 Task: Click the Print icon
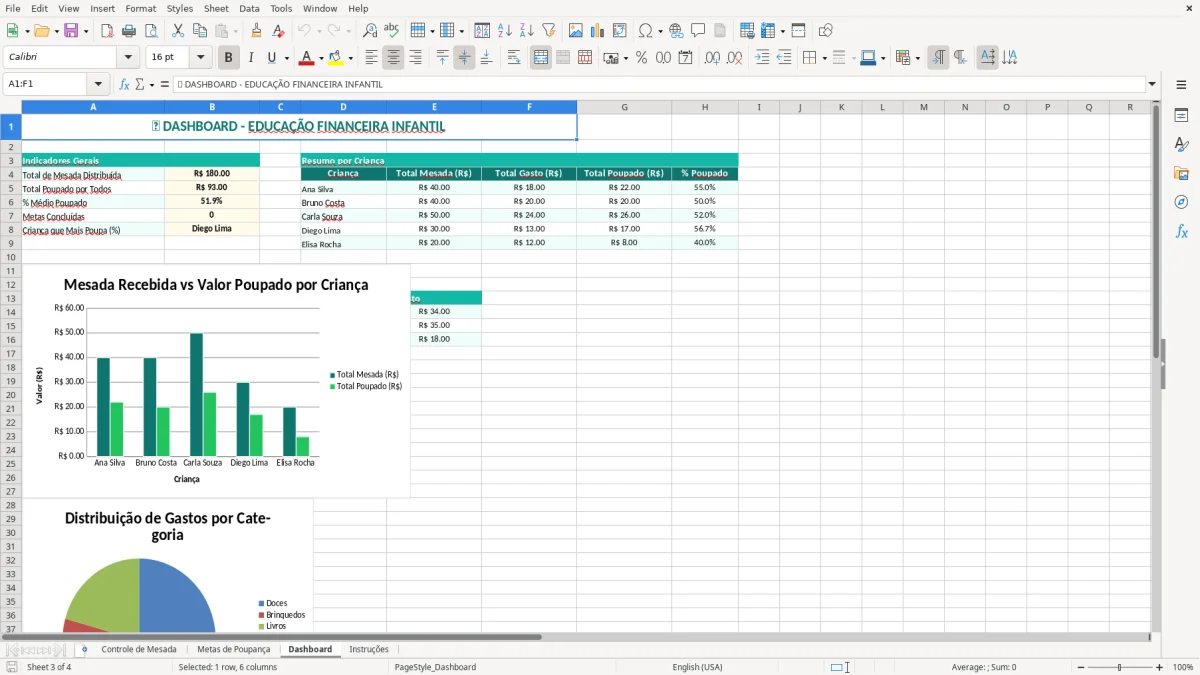(x=129, y=31)
